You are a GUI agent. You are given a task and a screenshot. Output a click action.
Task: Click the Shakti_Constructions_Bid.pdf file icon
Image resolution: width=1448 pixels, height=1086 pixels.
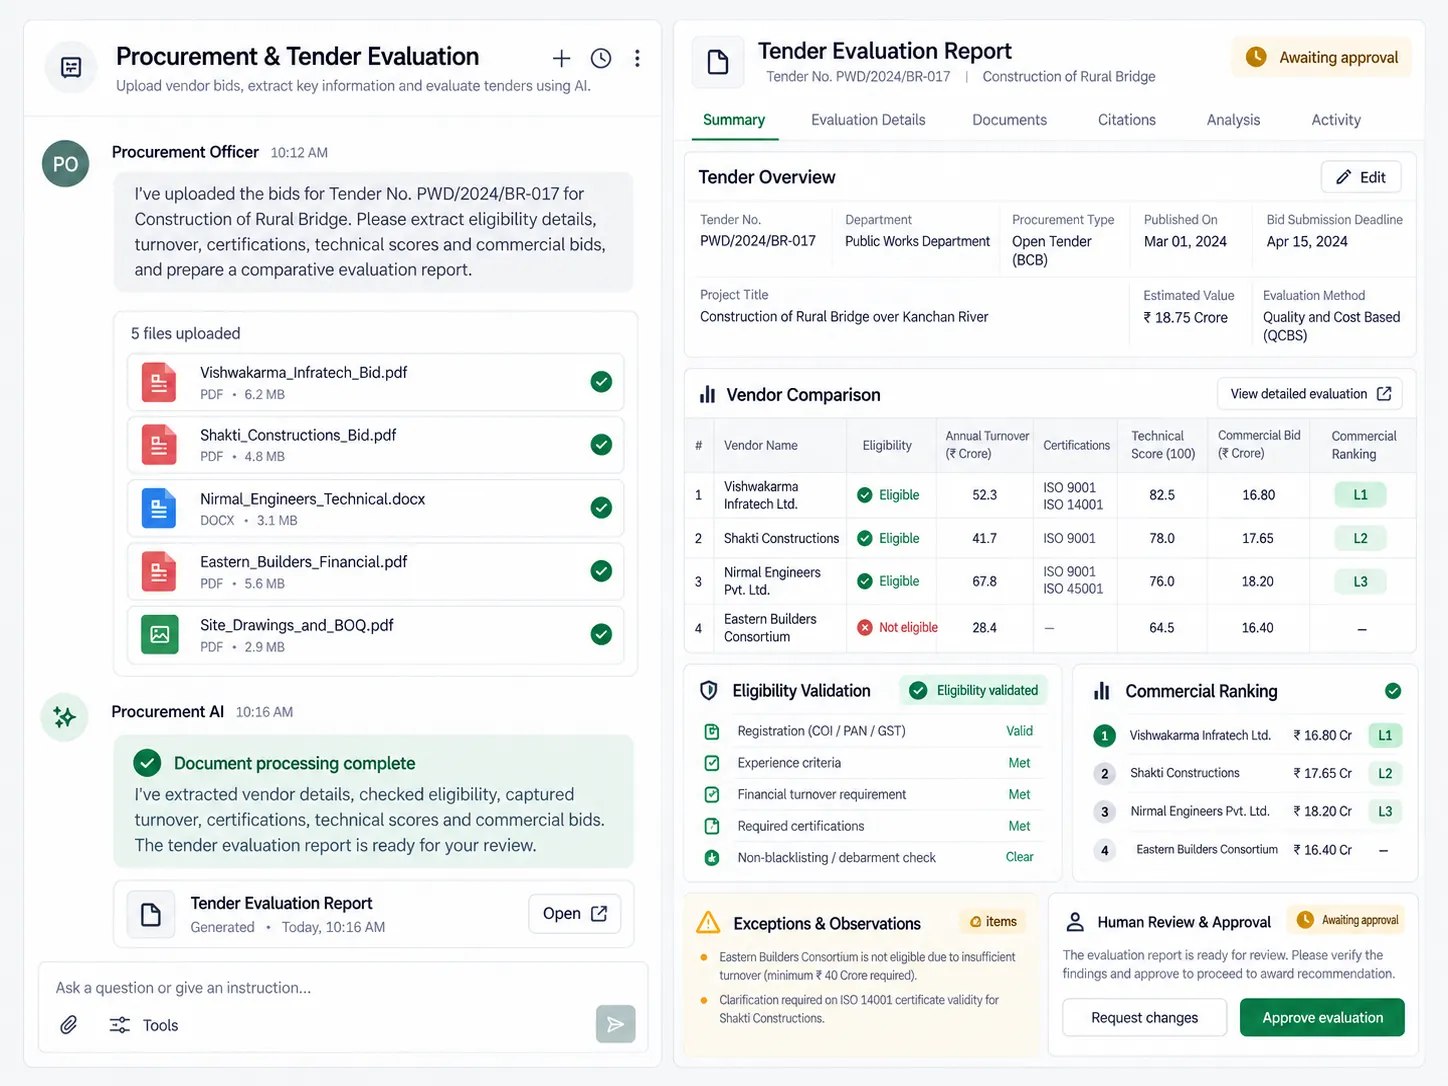[159, 445]
